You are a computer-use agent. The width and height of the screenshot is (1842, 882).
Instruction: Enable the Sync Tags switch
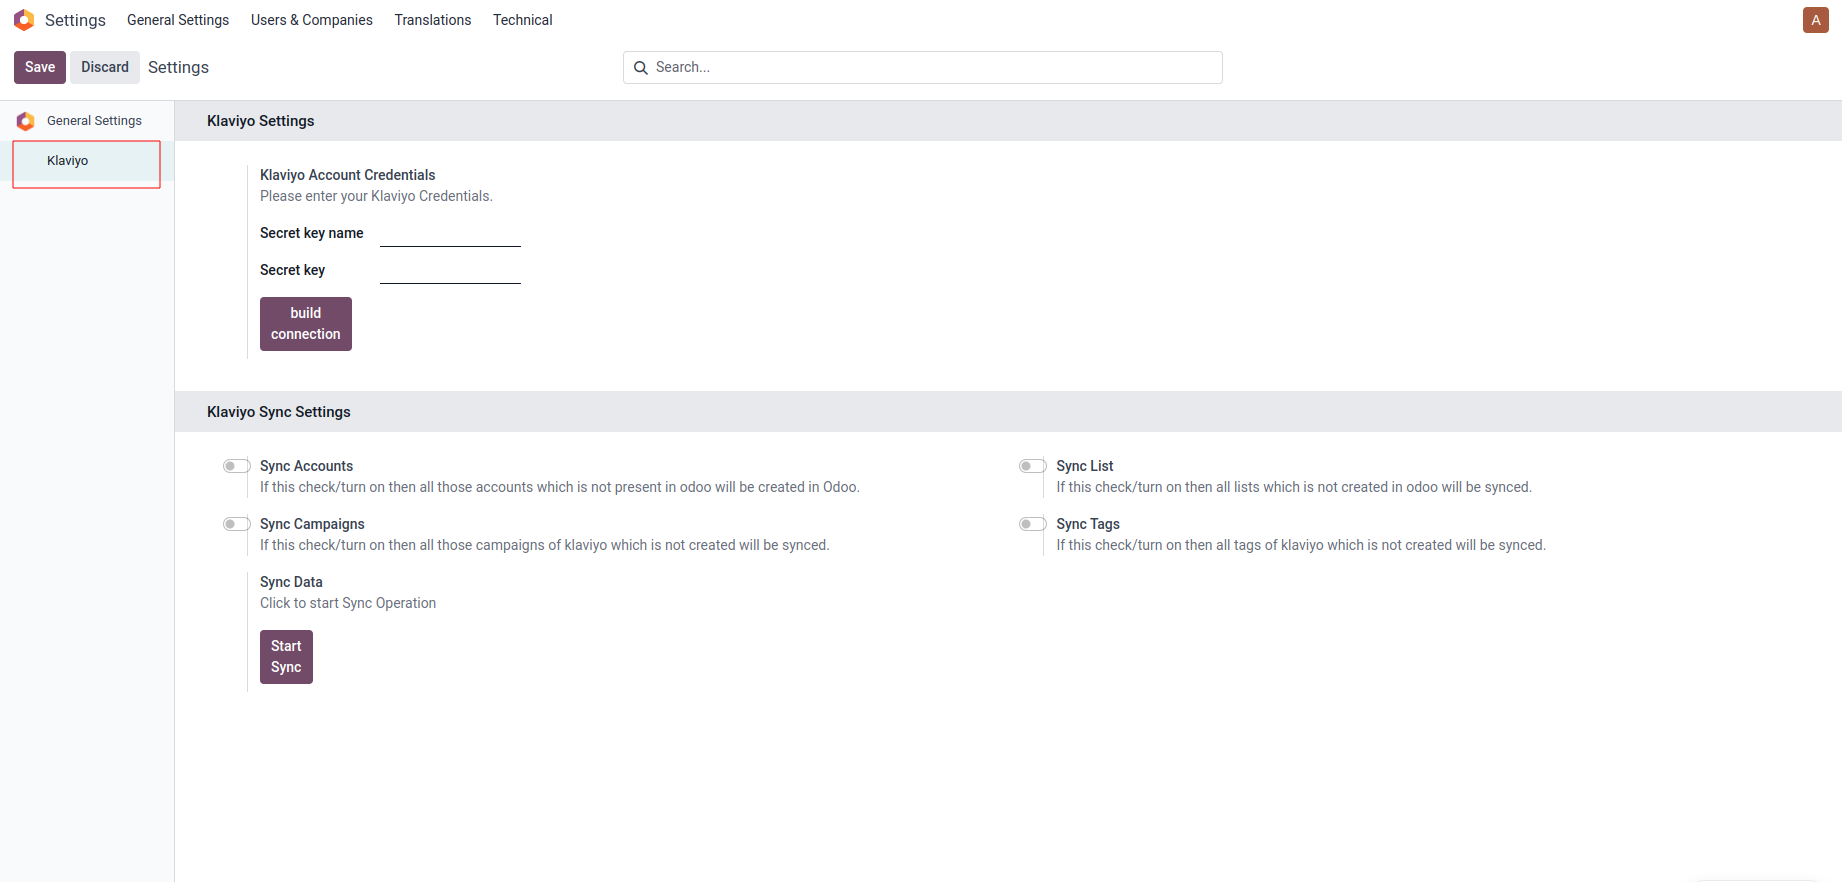point(1032,524)
